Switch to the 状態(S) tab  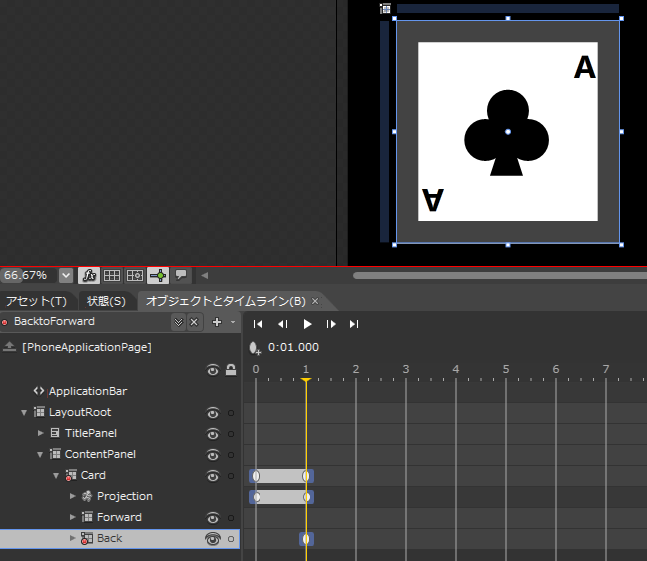coord(106,301)
